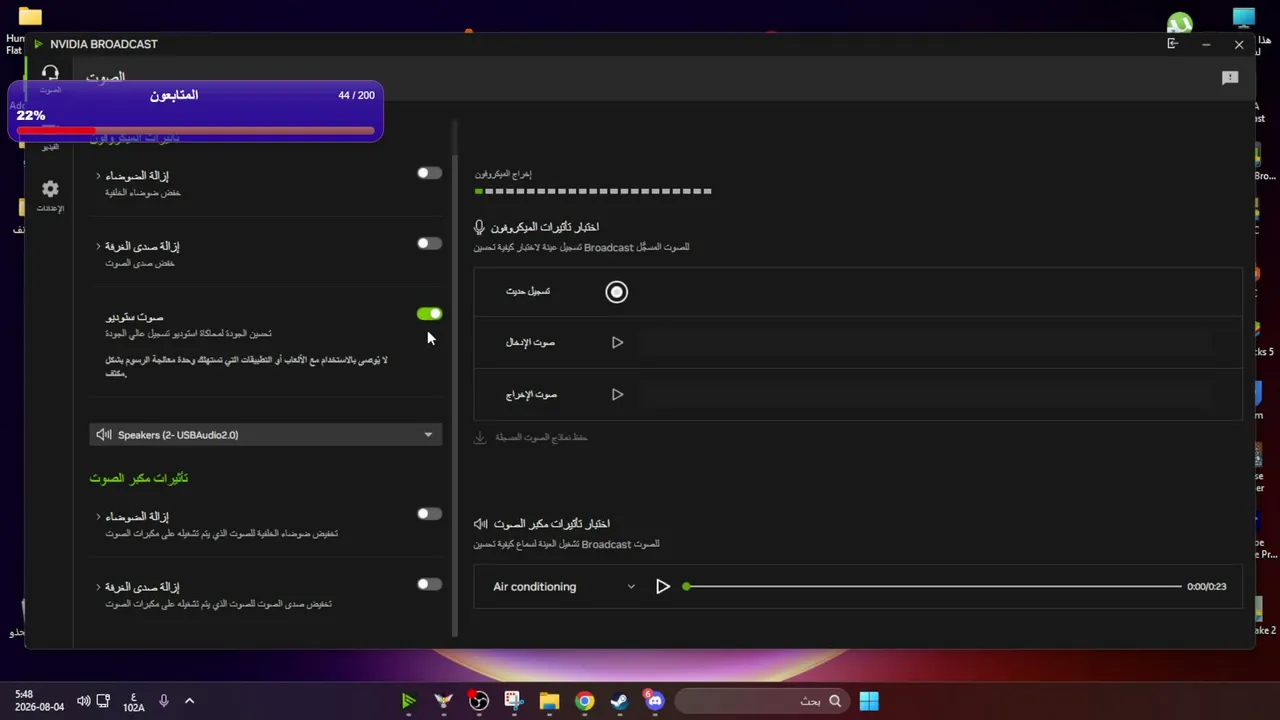
Task: Expand microphone noise removal chevron
Action: (x=98, y=176)
